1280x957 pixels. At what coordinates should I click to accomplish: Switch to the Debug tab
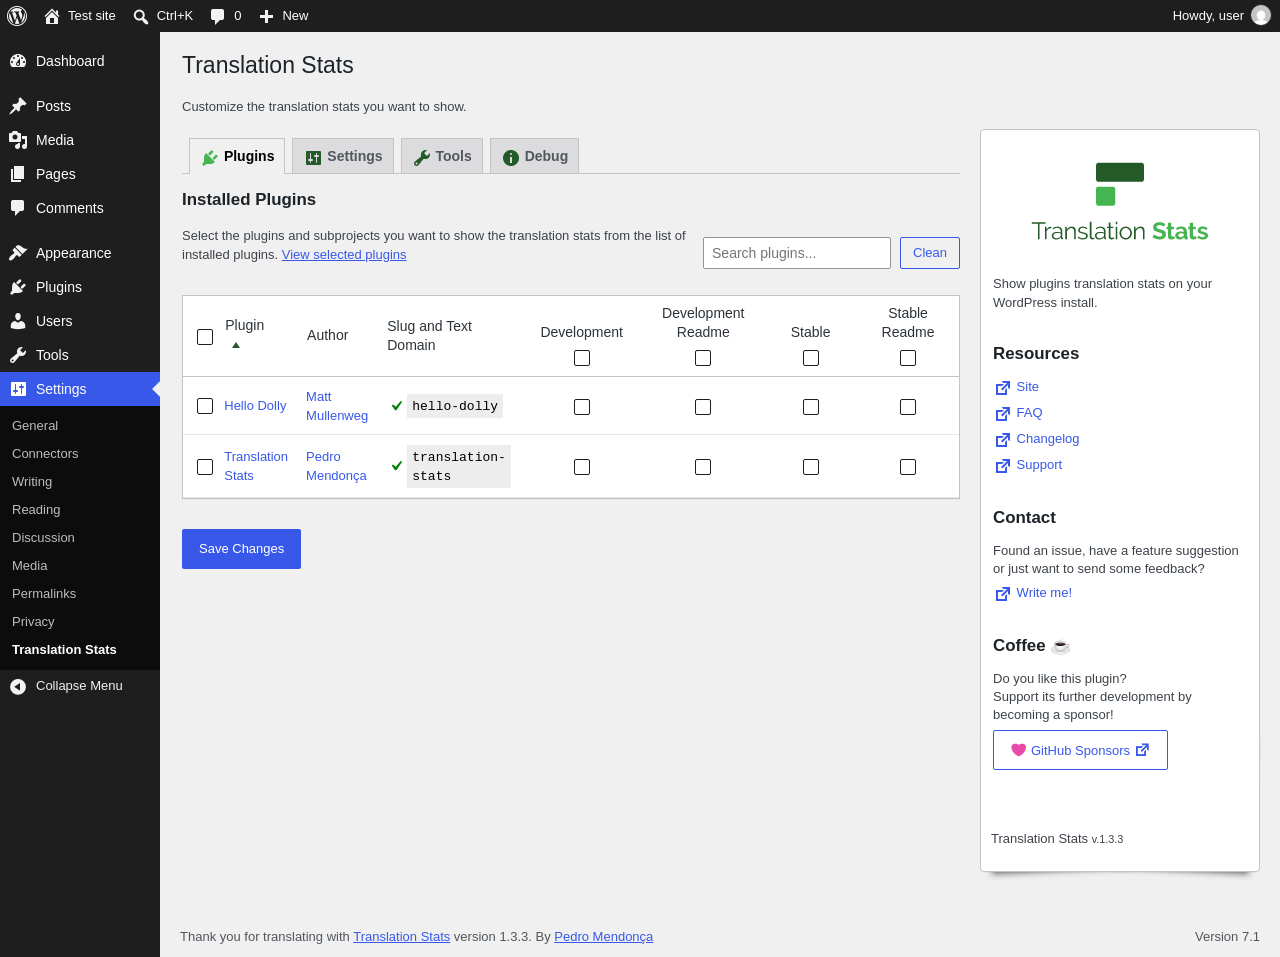click(535, 156)
